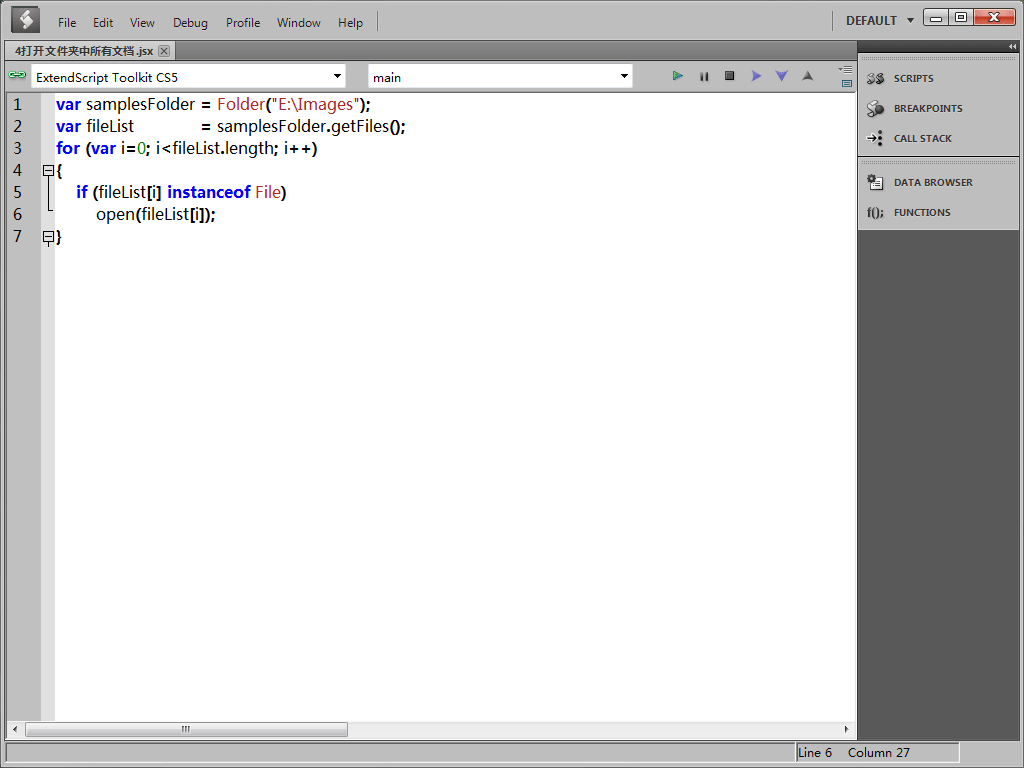Minimize the ExtendScript Toolkit window
The image size is (1024, 768).
[x=936, y=18]
